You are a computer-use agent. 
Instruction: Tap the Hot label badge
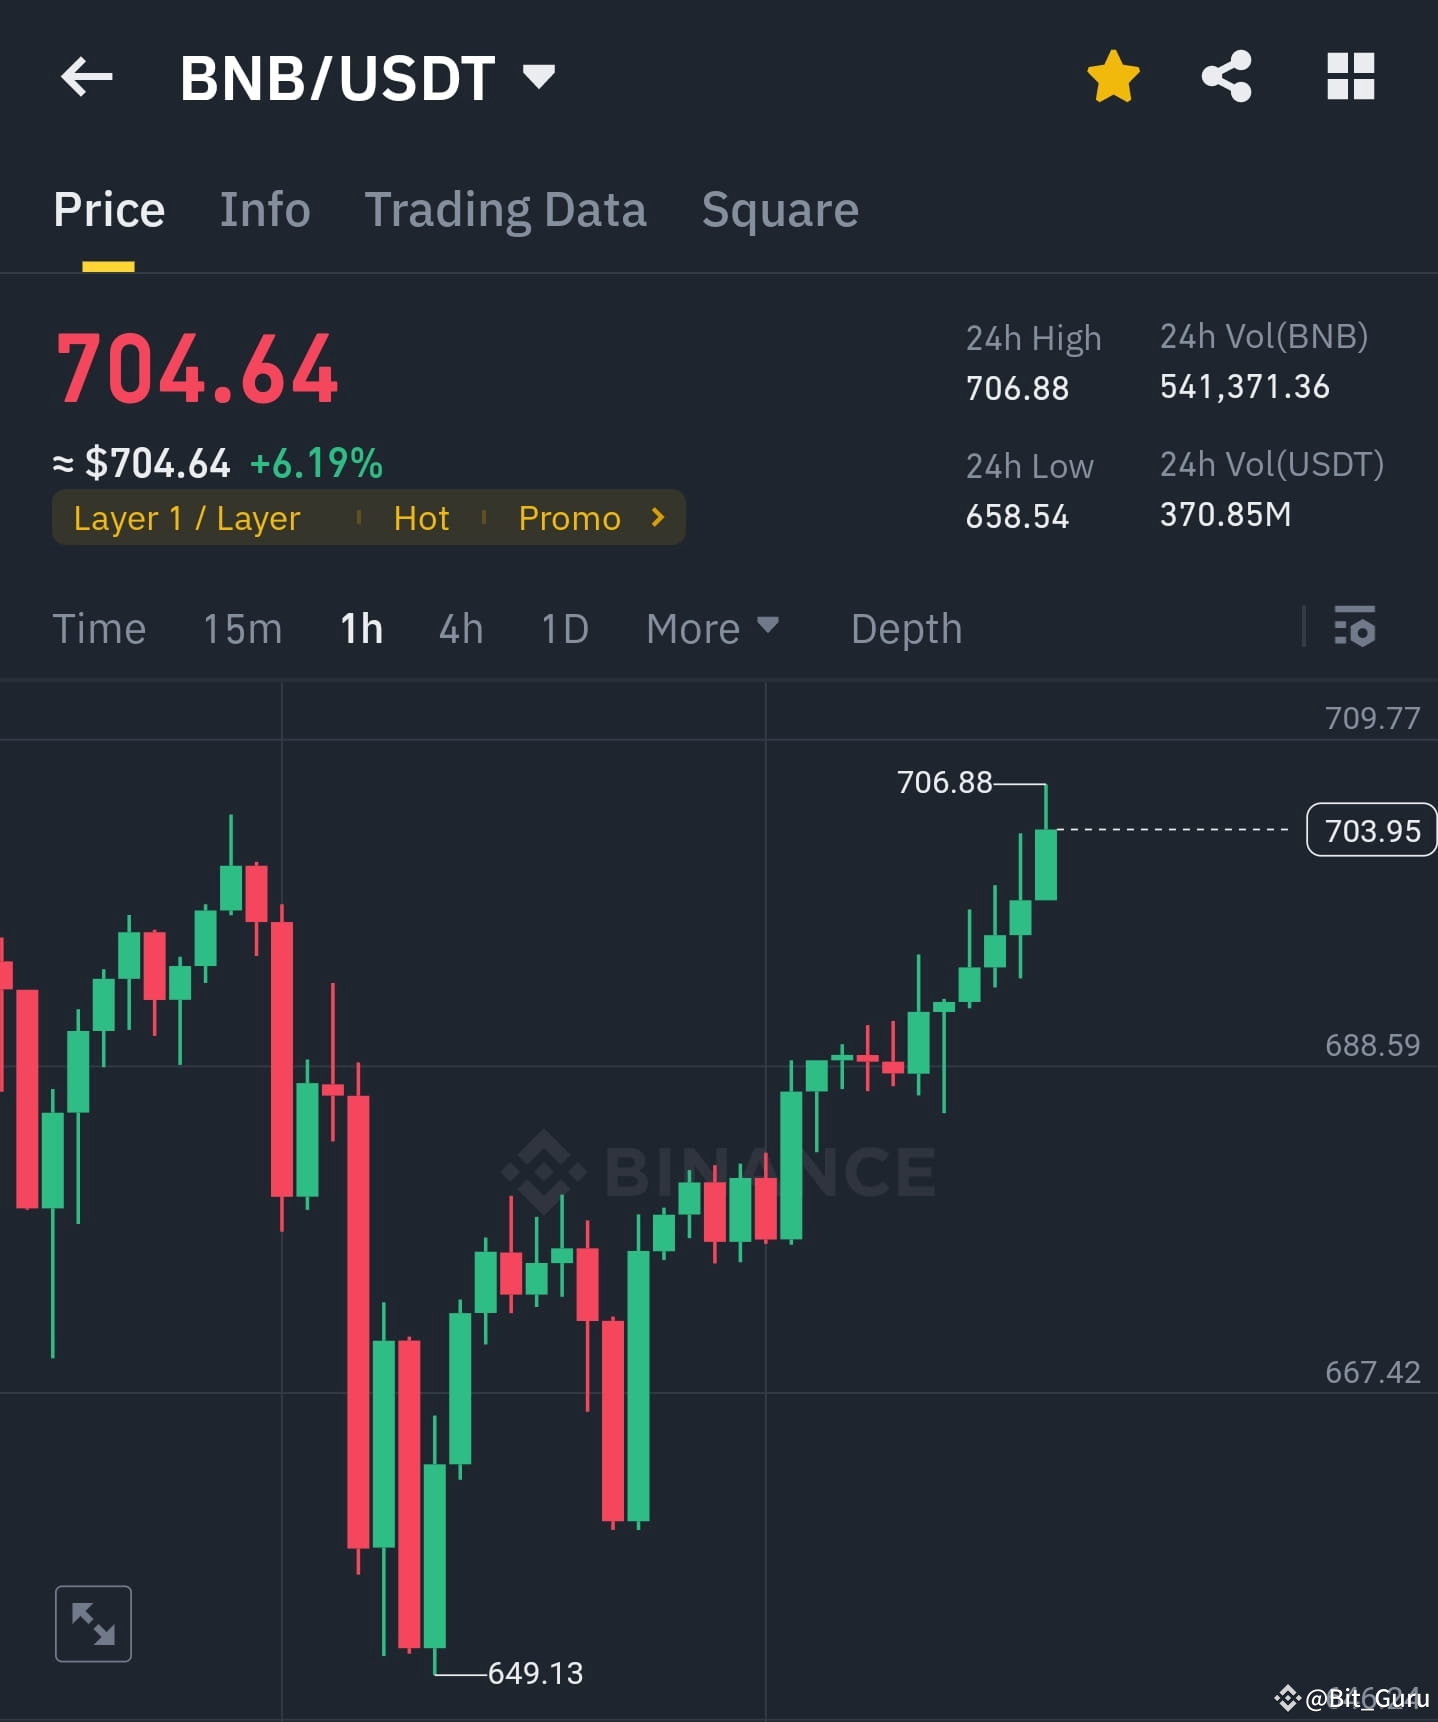420,518
